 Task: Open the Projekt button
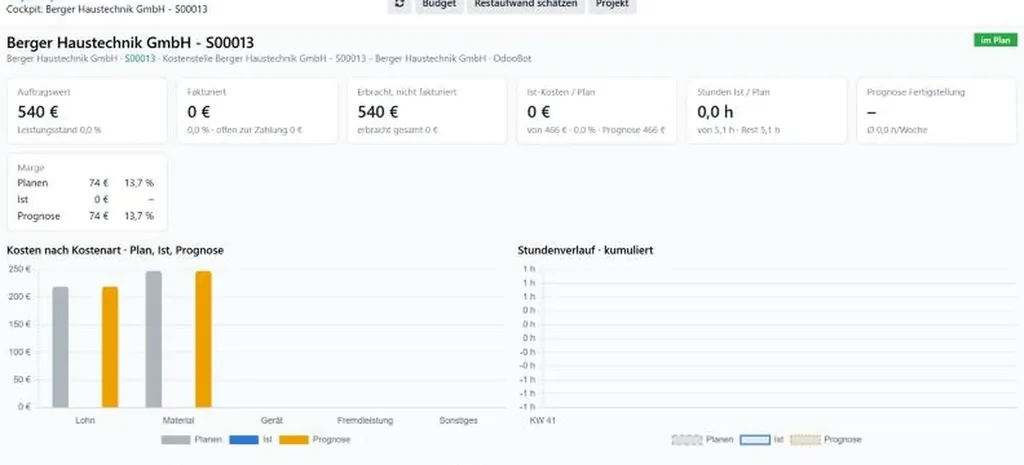point(612,5)
